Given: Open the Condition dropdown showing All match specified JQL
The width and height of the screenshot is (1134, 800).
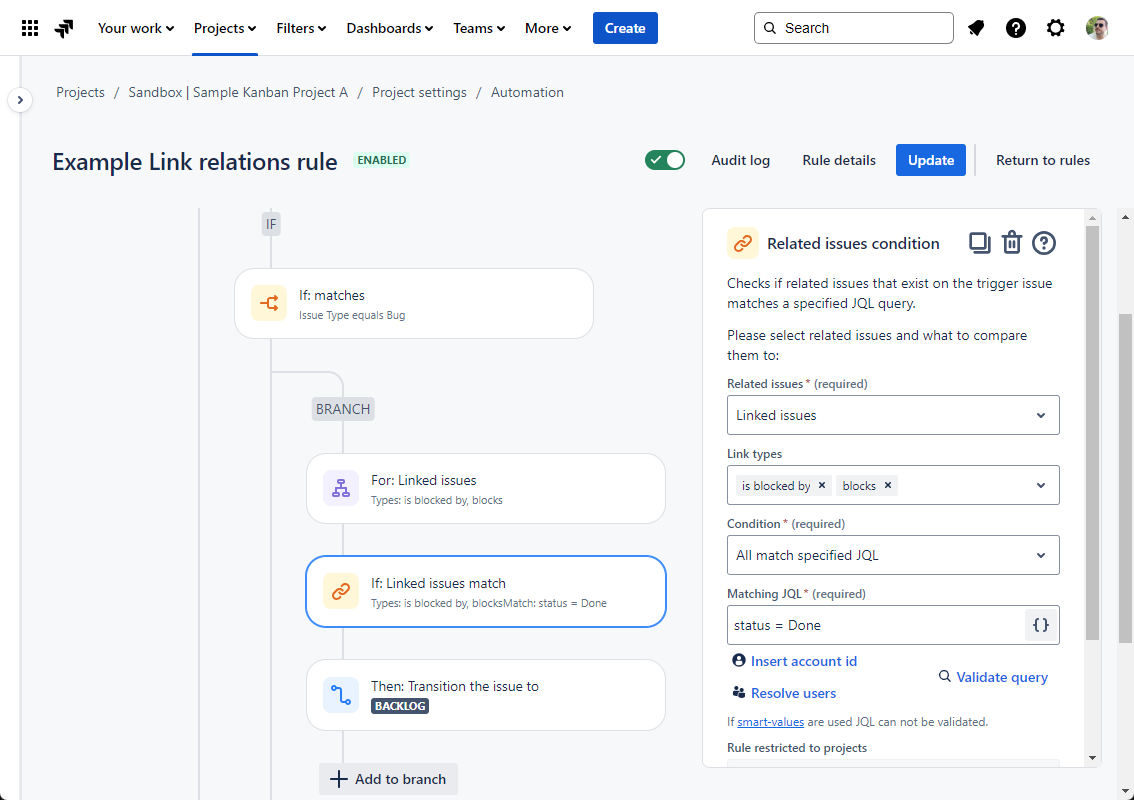Looking at the screenshot, I should tap(892, 554).
